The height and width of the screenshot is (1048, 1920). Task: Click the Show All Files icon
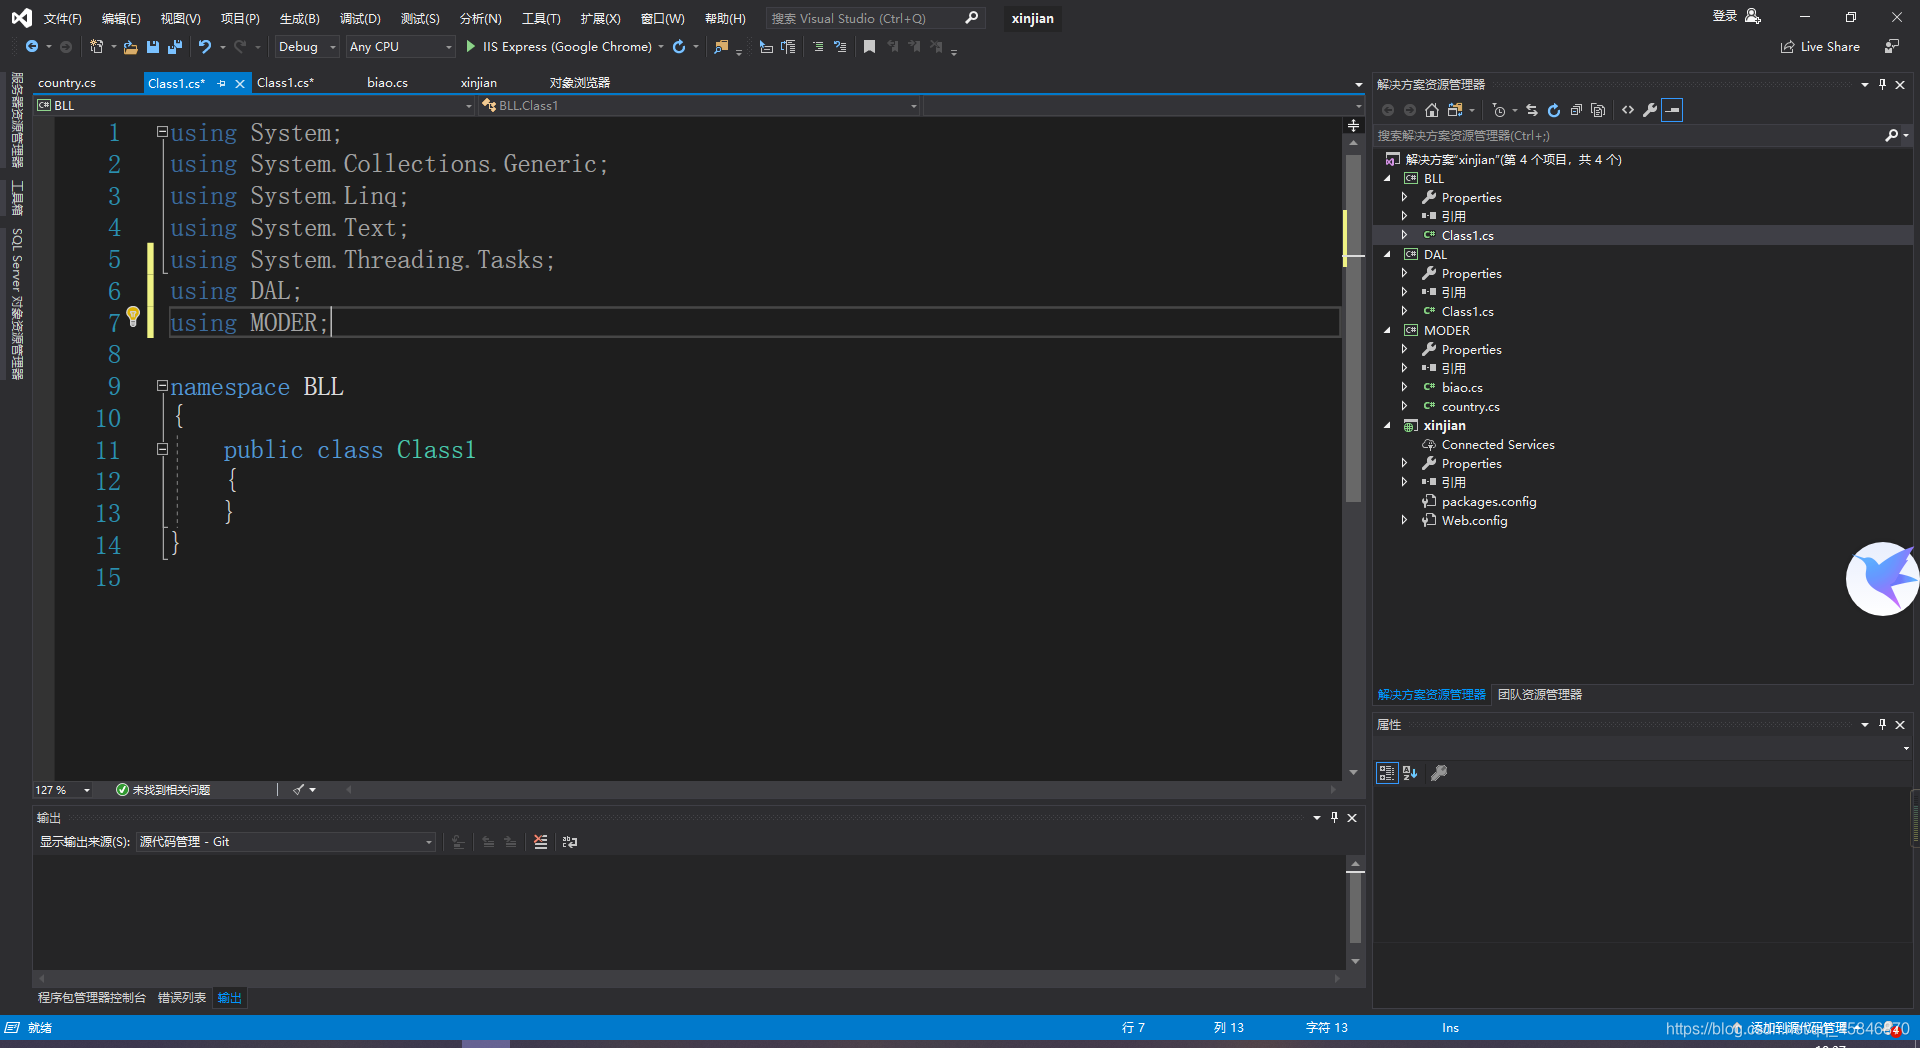[1598, 110]
